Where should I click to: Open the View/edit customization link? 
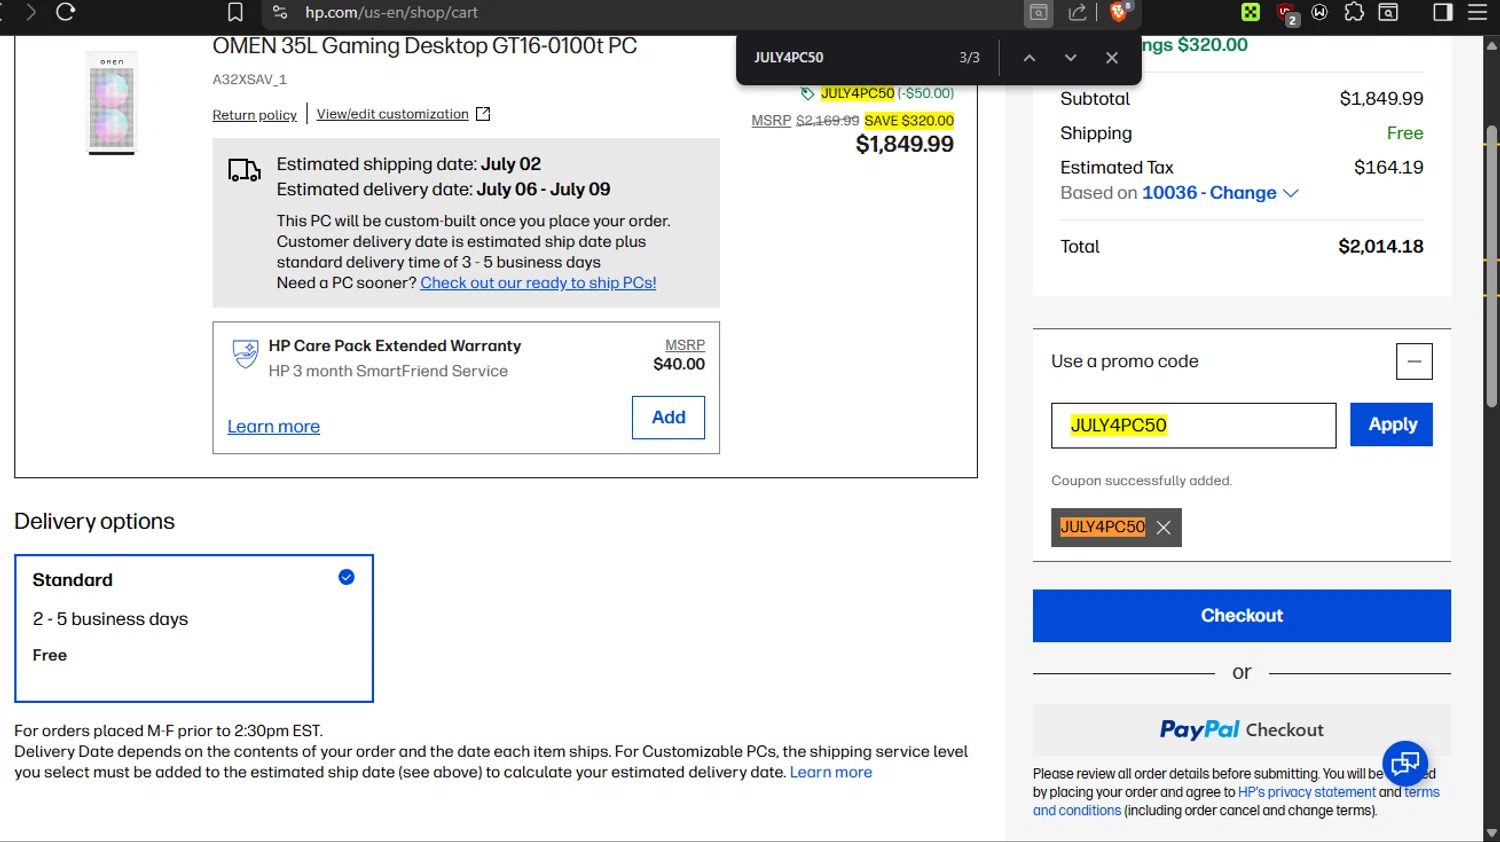click(392, 114)
